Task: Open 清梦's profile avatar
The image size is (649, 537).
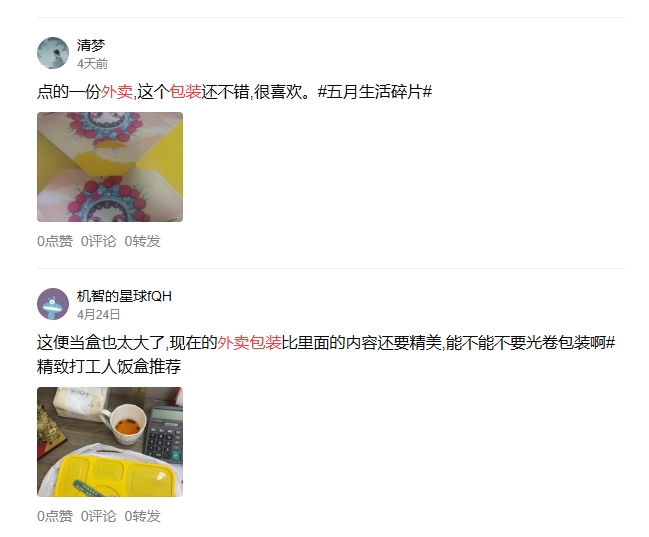Action: 53,53
